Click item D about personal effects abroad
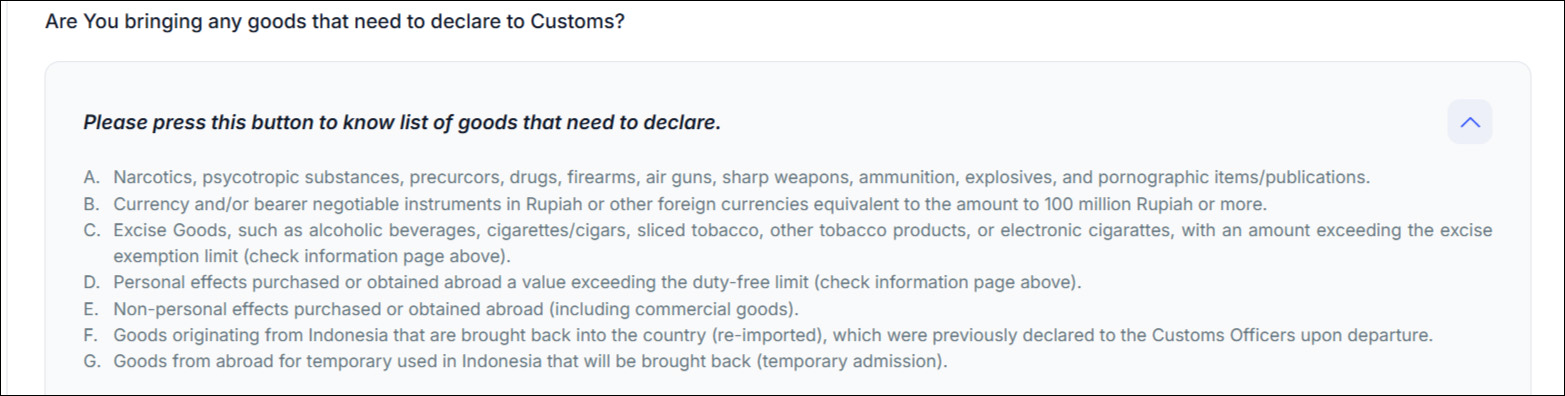 point(597,282)
